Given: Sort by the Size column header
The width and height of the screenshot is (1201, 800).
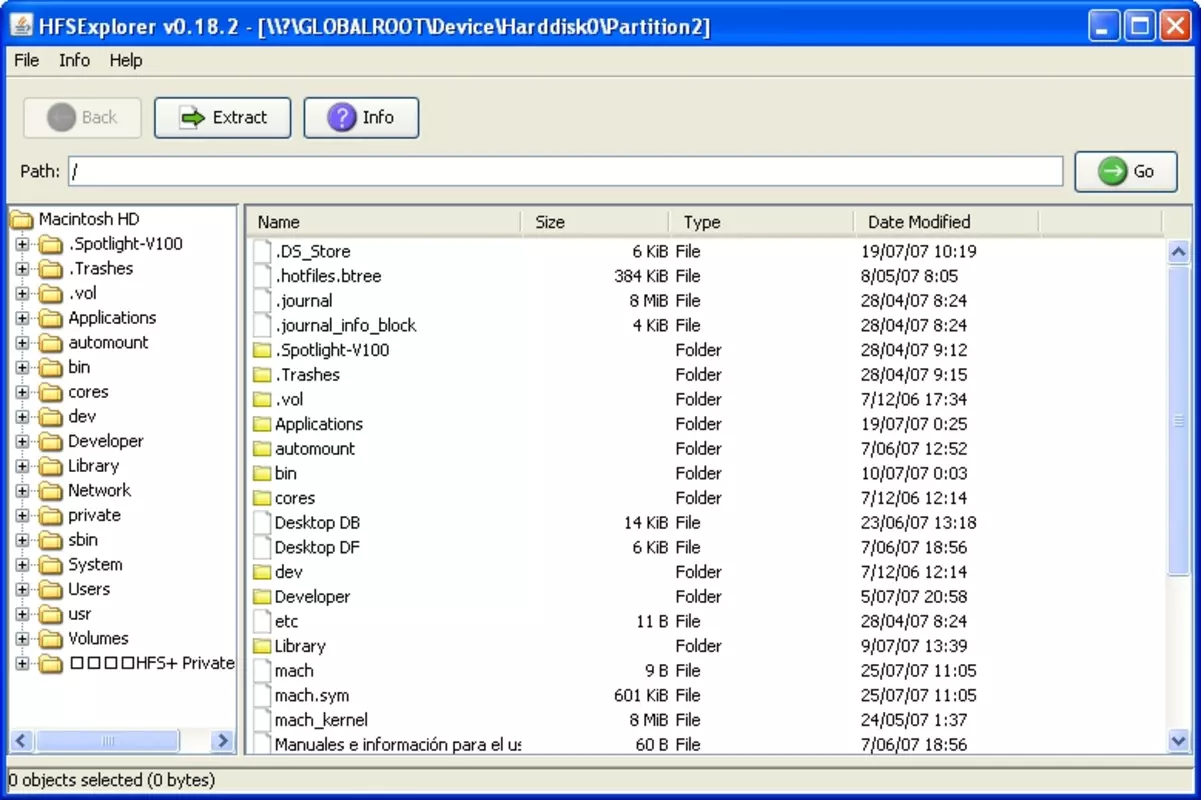Looking at the screenshot, I should click(595, 222).
